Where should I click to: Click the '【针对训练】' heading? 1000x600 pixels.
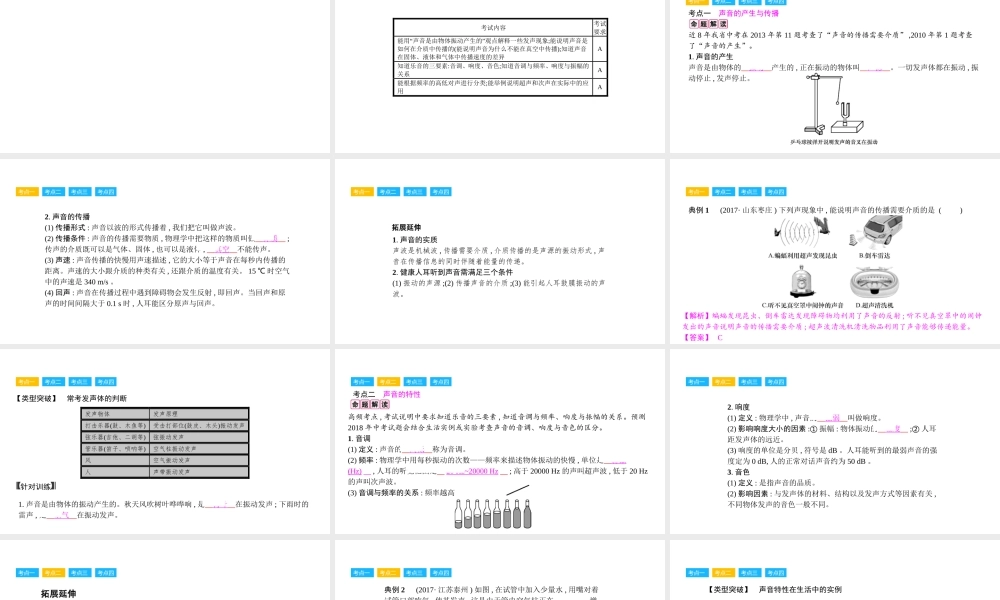click(36, 487)
